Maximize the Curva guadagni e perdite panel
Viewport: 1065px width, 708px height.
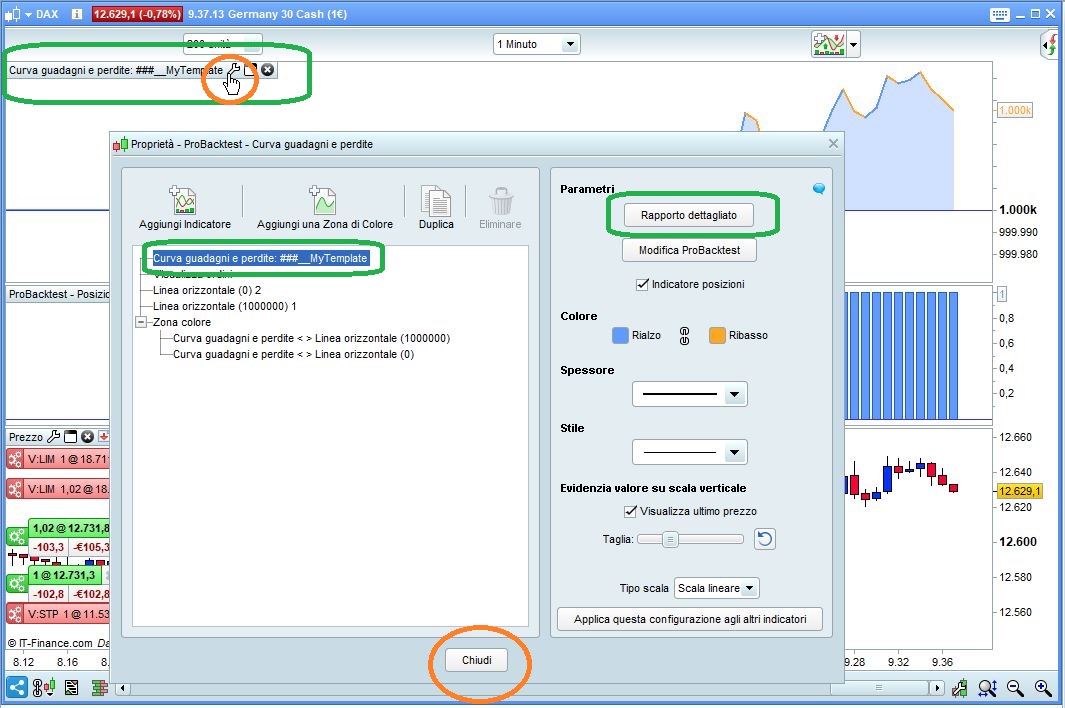click(x=251, y=69)
